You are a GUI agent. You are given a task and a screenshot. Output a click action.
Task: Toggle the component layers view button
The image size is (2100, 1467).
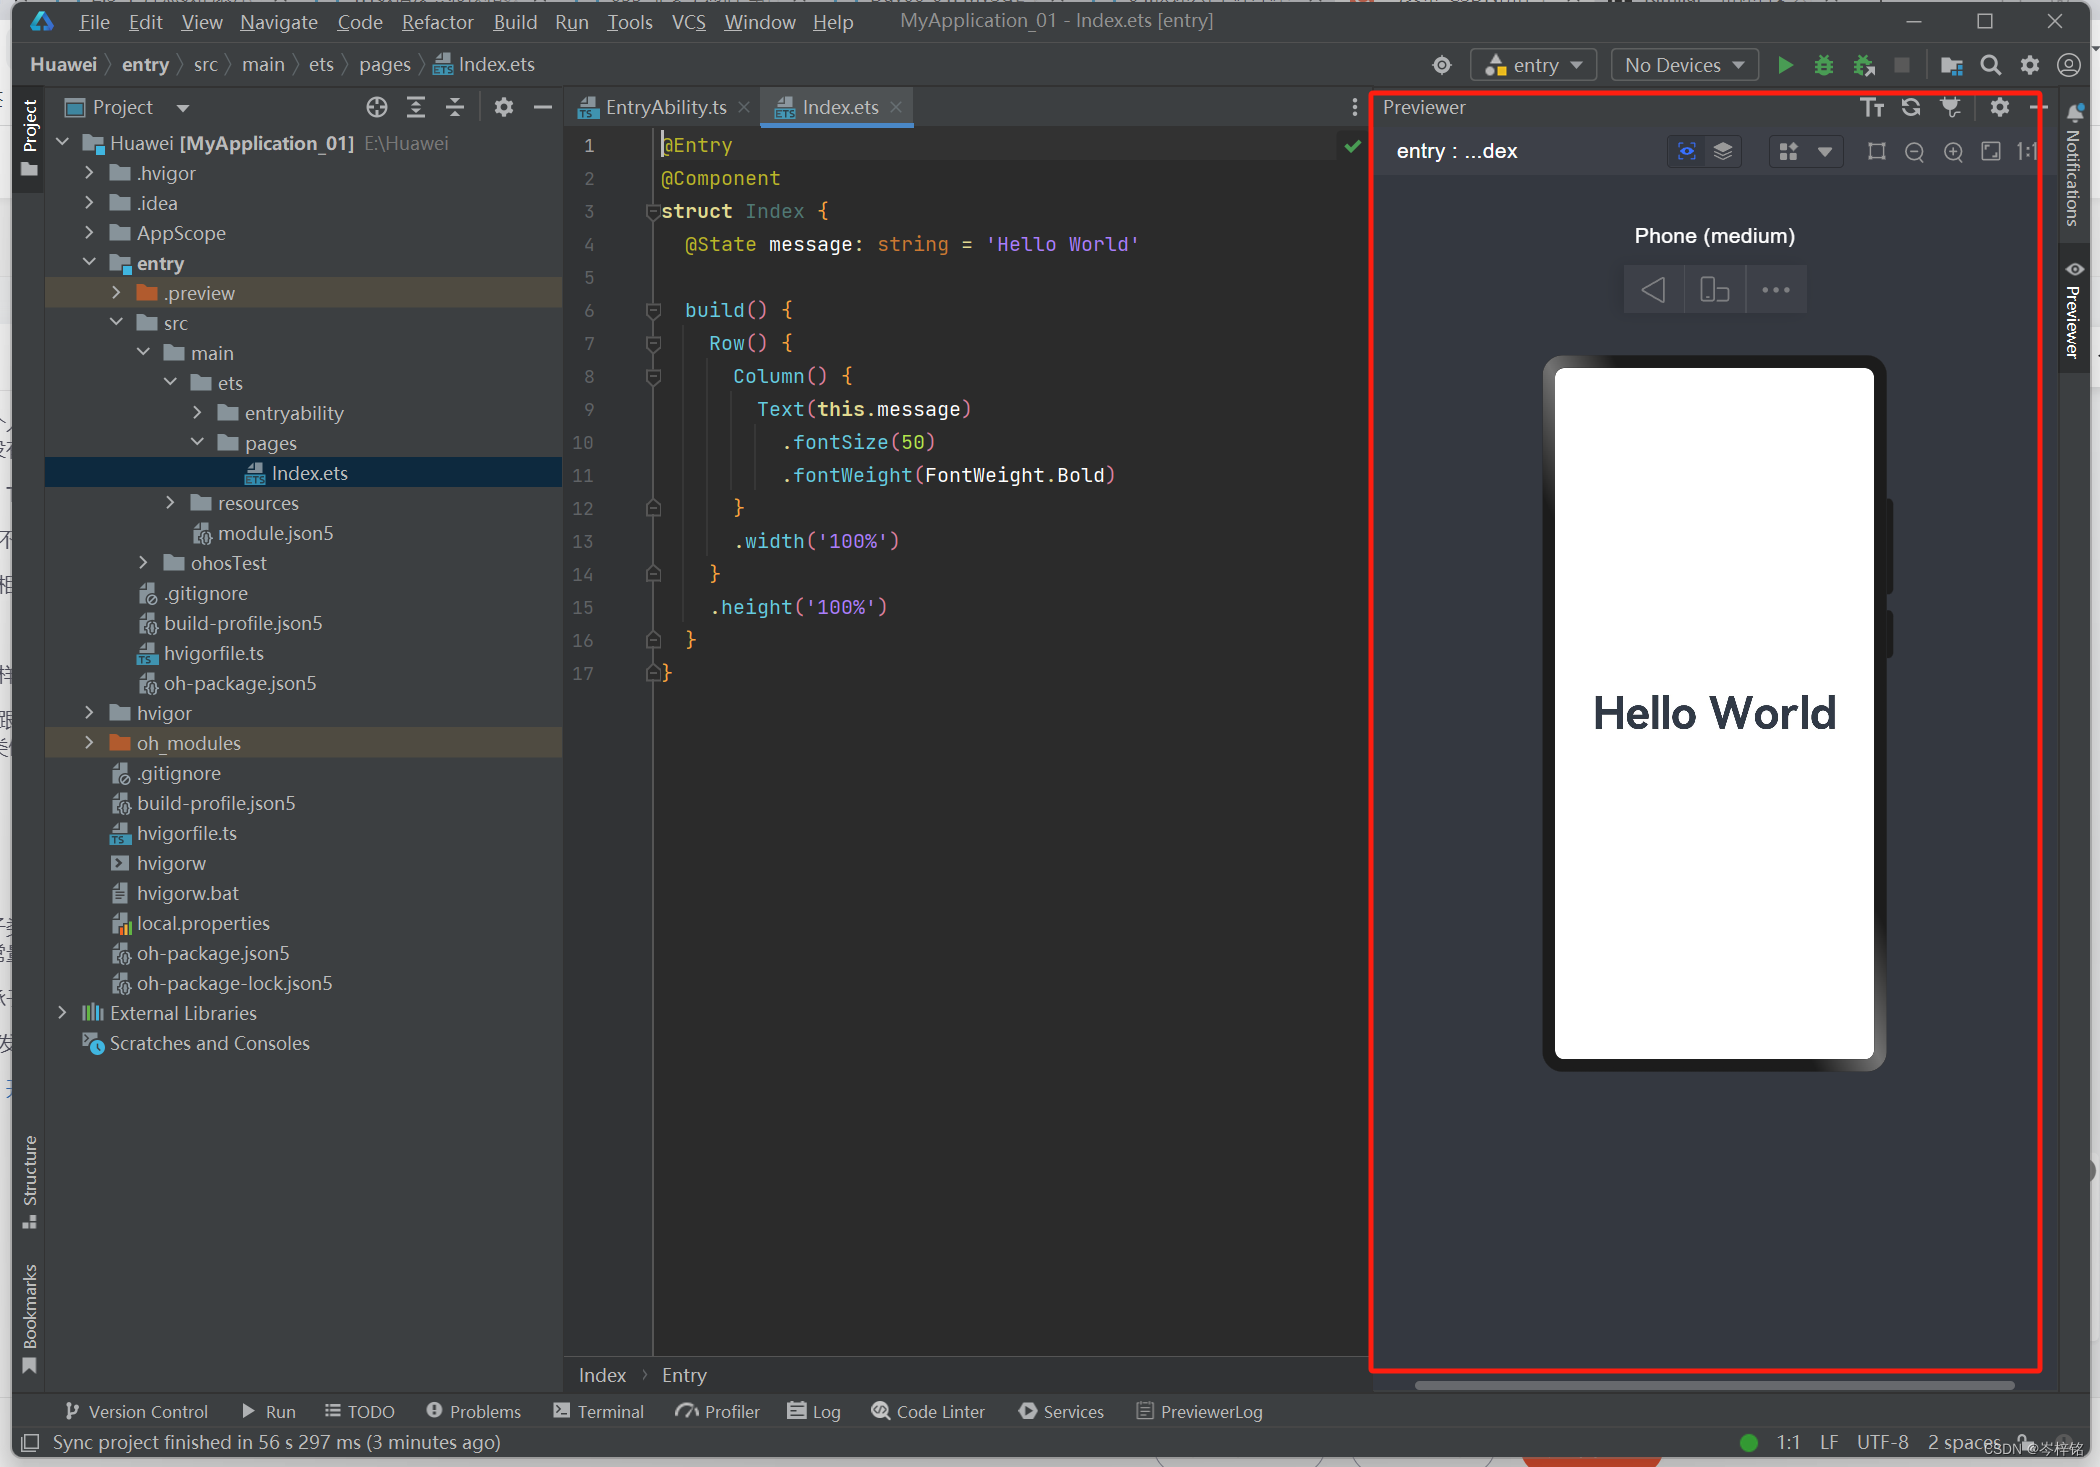1723,151
